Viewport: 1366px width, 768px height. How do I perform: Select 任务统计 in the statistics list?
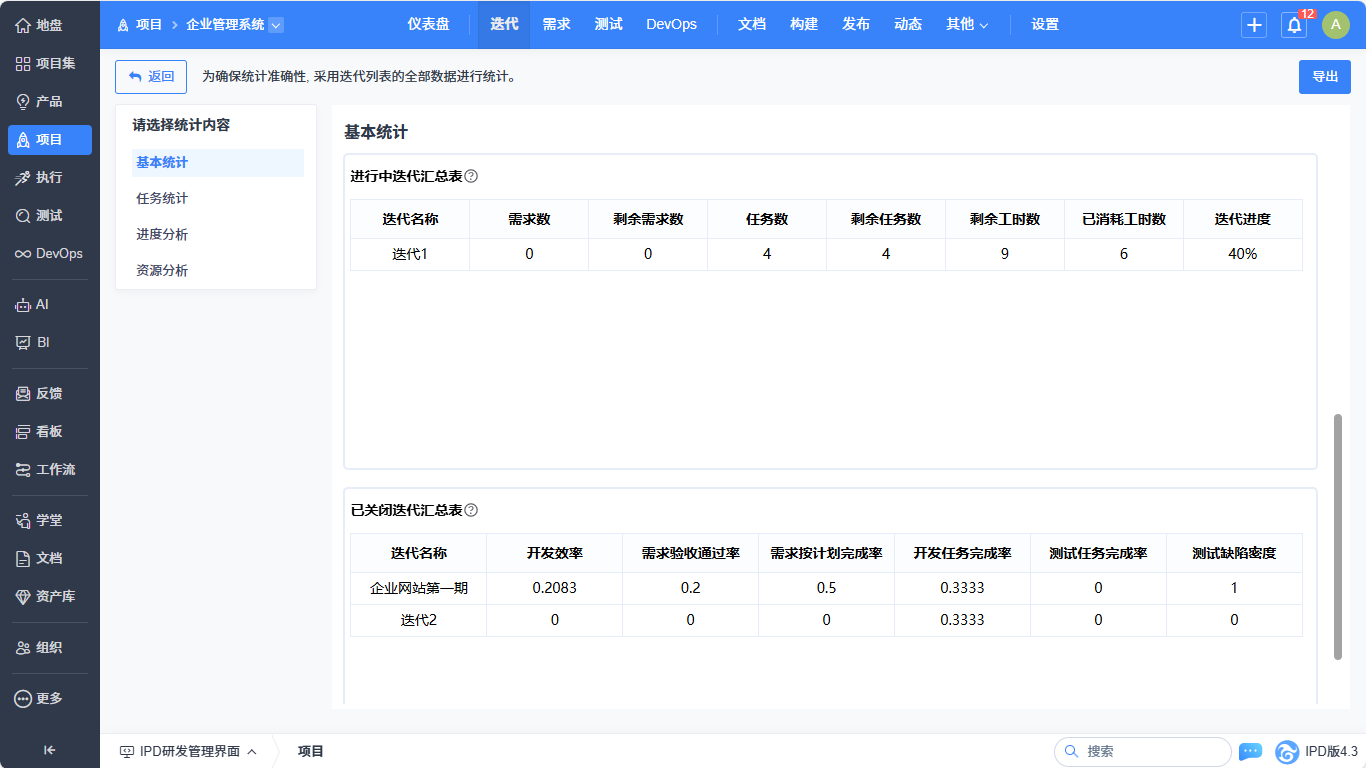click(x=162, y=198)
